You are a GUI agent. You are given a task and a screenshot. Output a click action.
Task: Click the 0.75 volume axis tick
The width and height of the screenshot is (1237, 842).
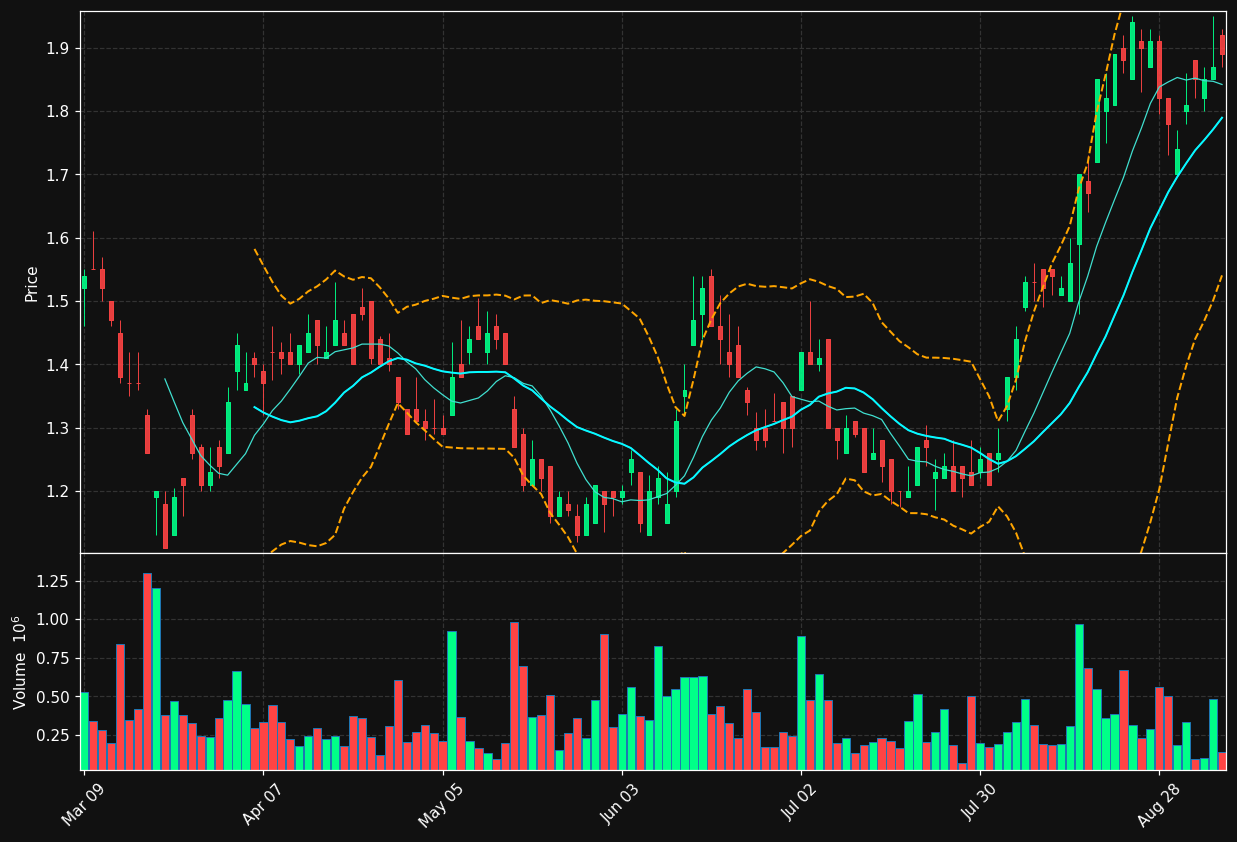click(55, 658)
